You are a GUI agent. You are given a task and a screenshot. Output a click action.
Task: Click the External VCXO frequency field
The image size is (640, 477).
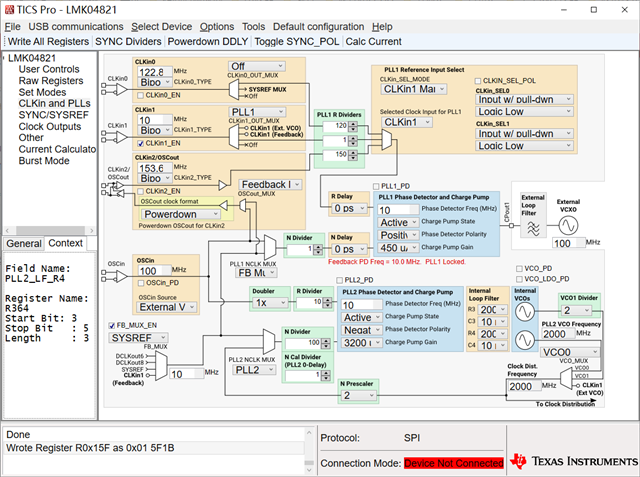pyautogui.click(x=567, y=243)
